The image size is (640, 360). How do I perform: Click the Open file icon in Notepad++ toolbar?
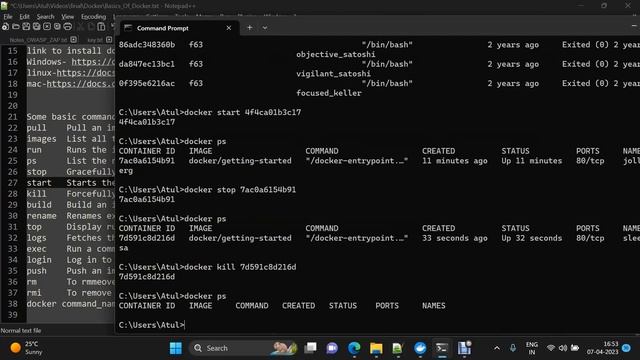[16, 27]
